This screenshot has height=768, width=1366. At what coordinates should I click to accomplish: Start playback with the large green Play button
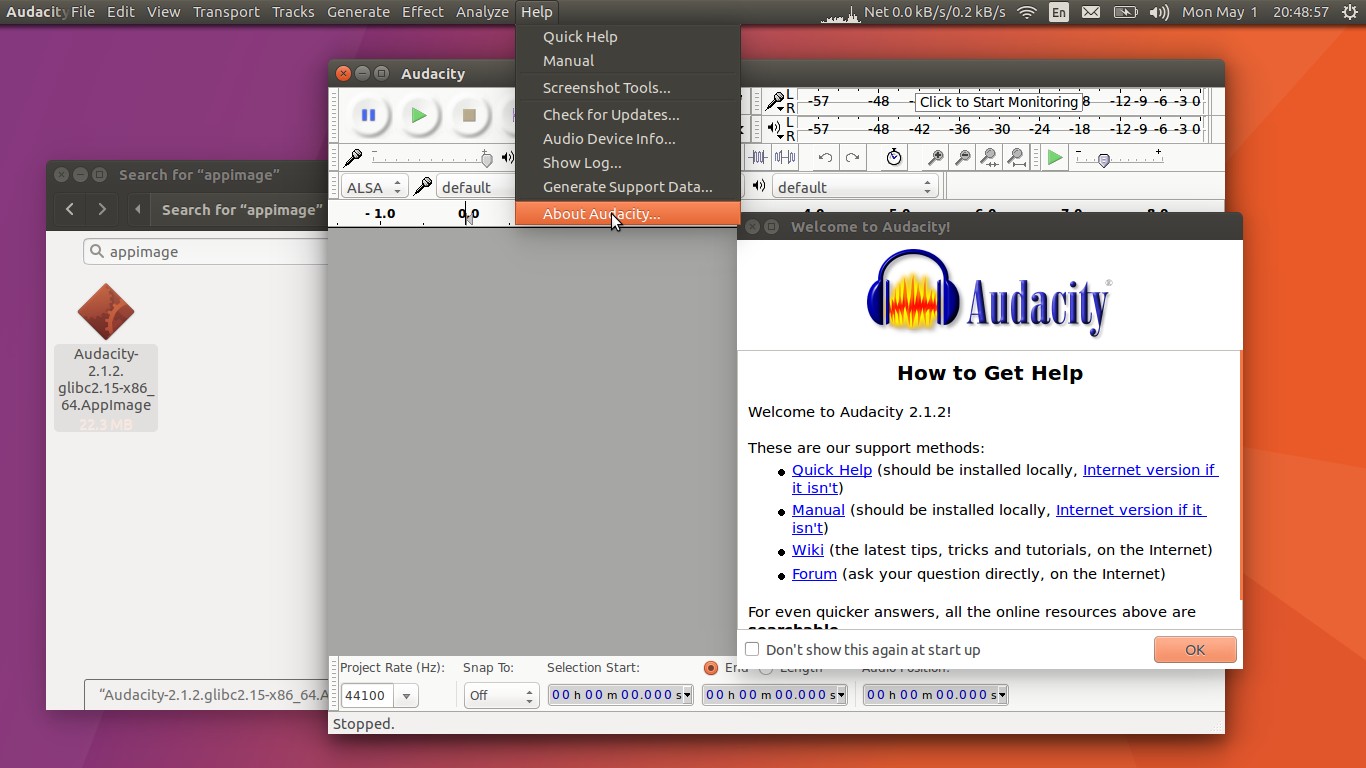[x=419, y=116]
